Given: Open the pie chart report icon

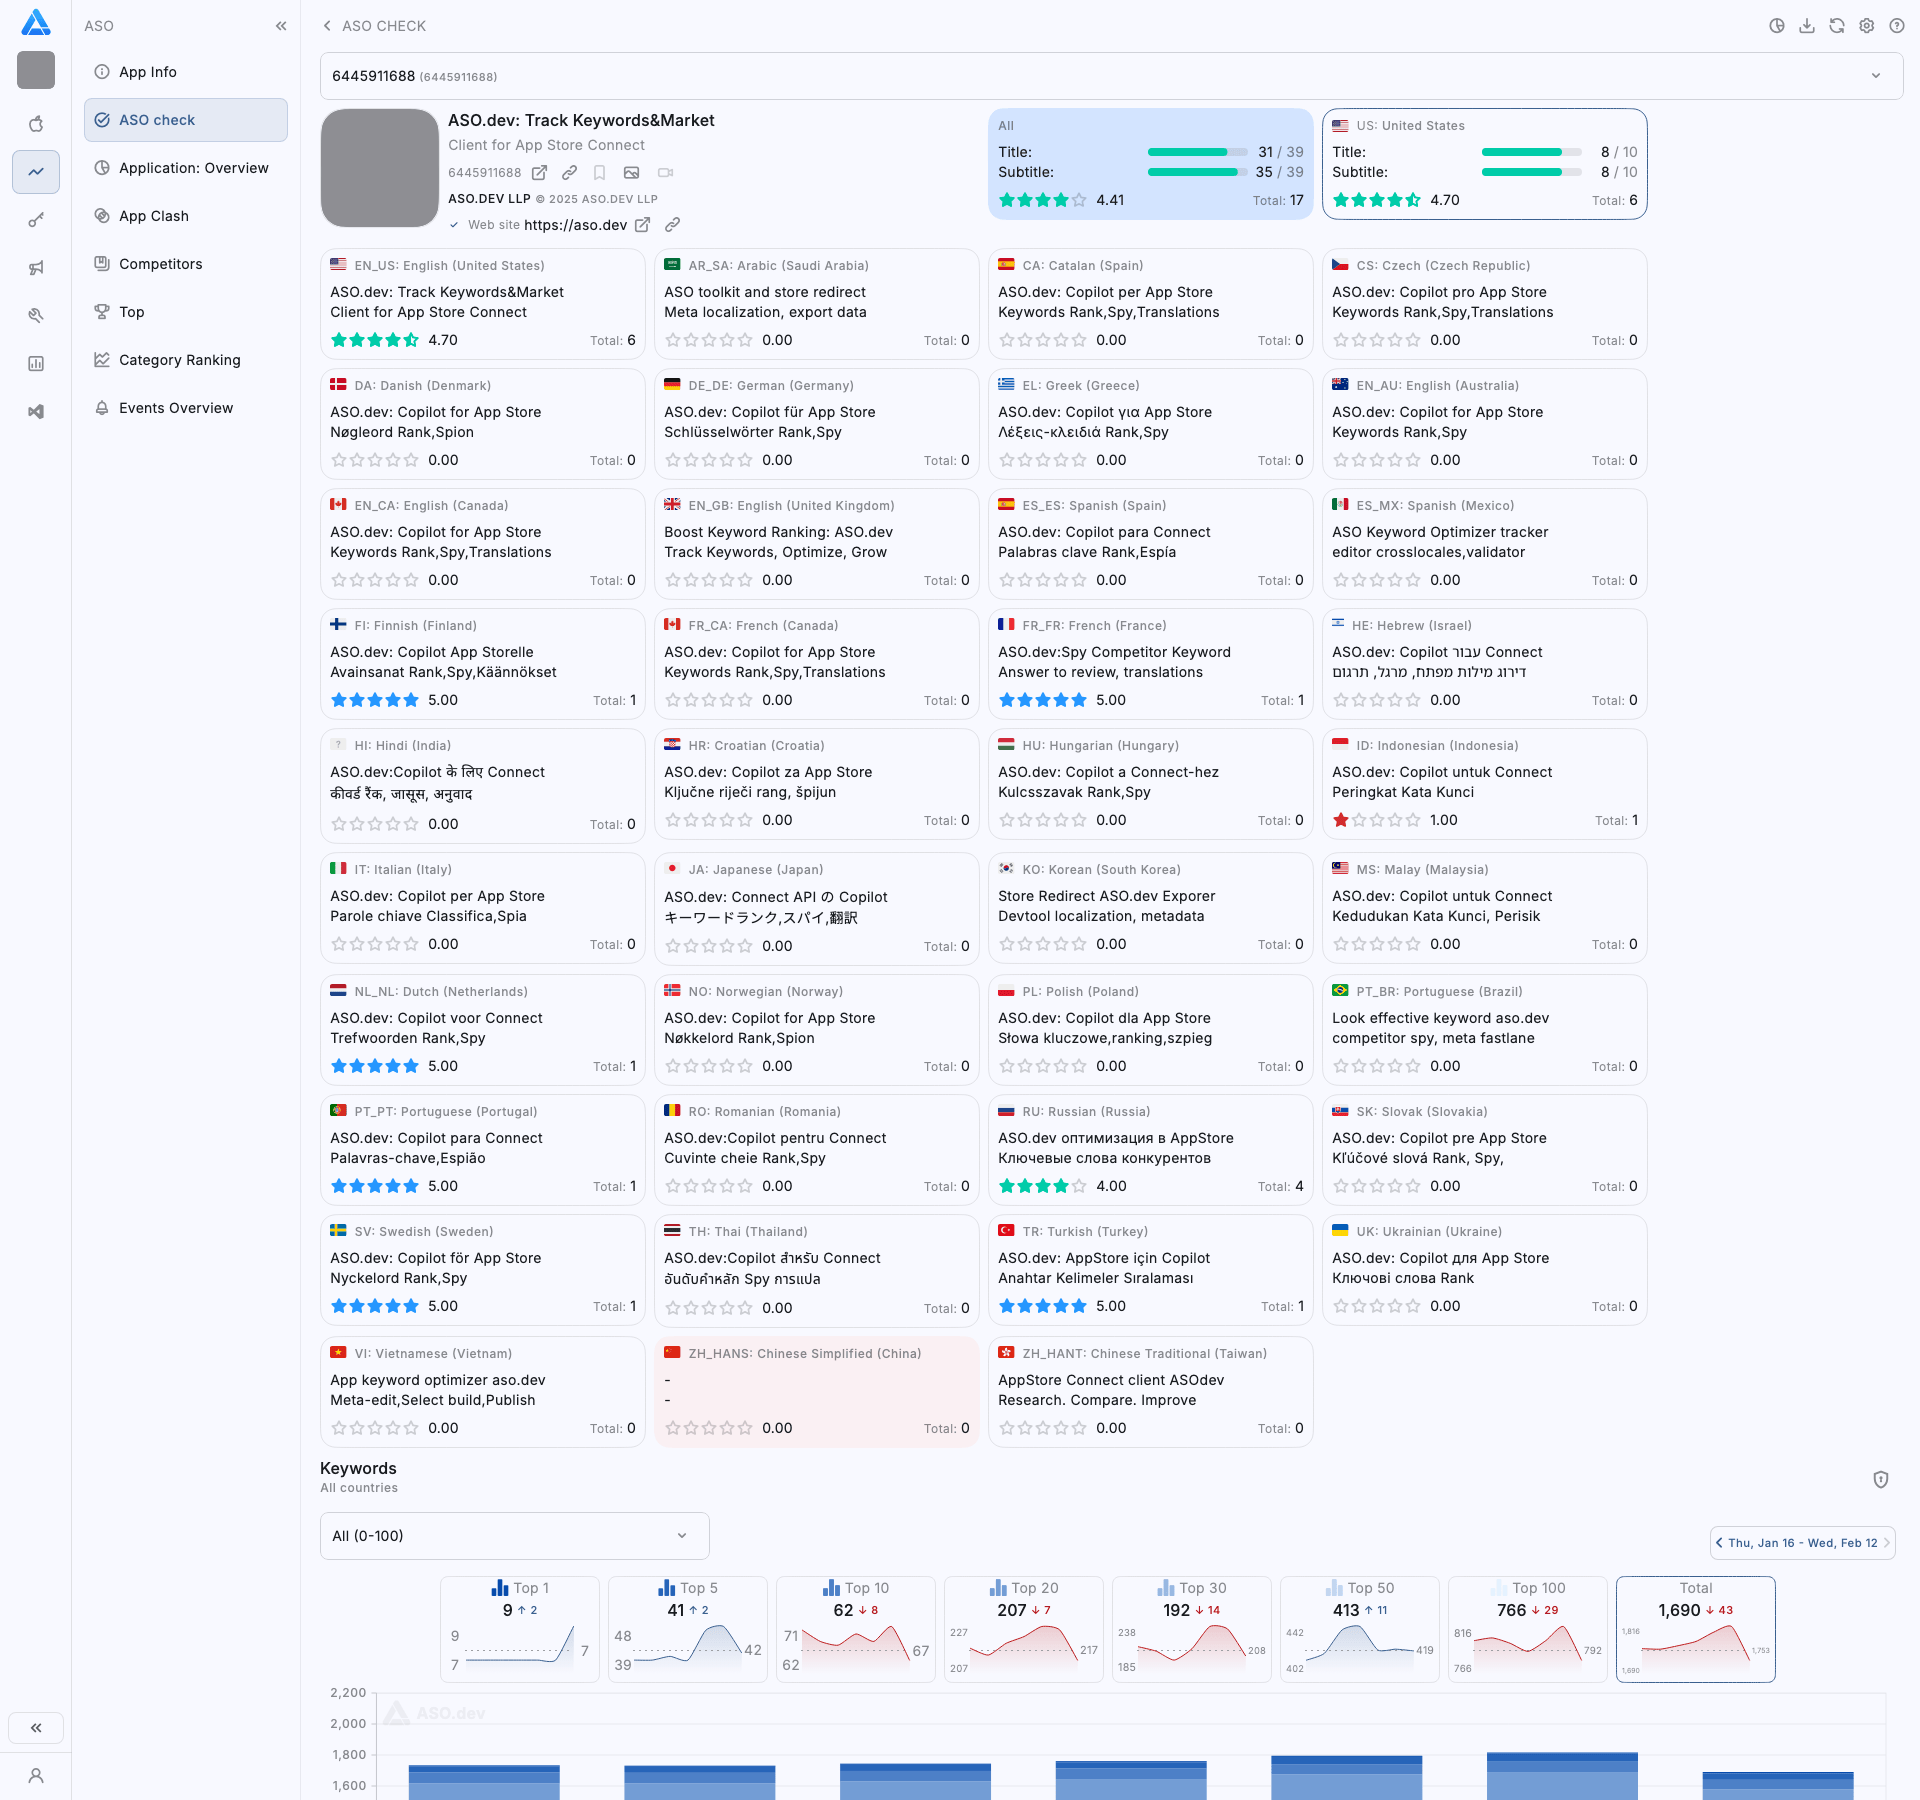Looking at the screenshot, I should point(1776,26).
